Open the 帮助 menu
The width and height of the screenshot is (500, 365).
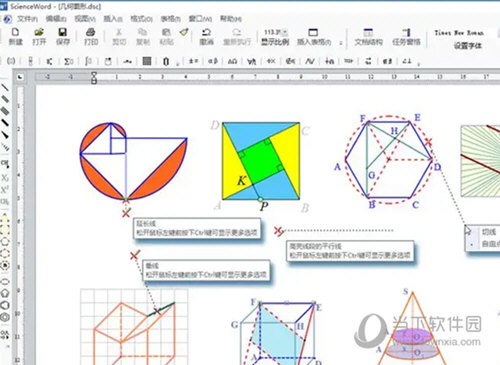click(x=231, y=19)
